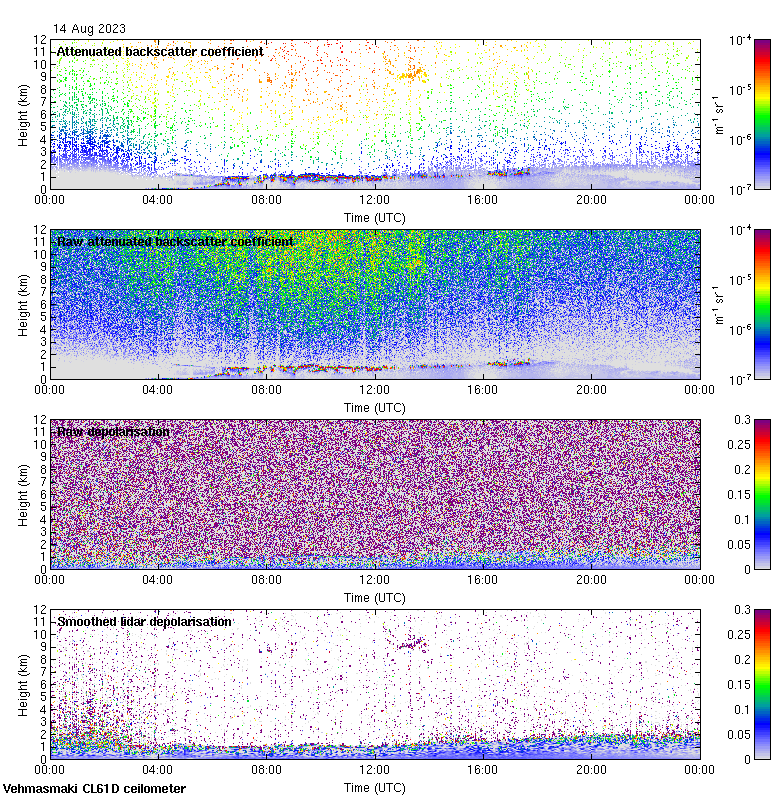Image resolution: width=780 pixels, height=800 pixels.
Task: Click the 10^-6 label on raw backscatter colorbar
Action: coord(740,330)
